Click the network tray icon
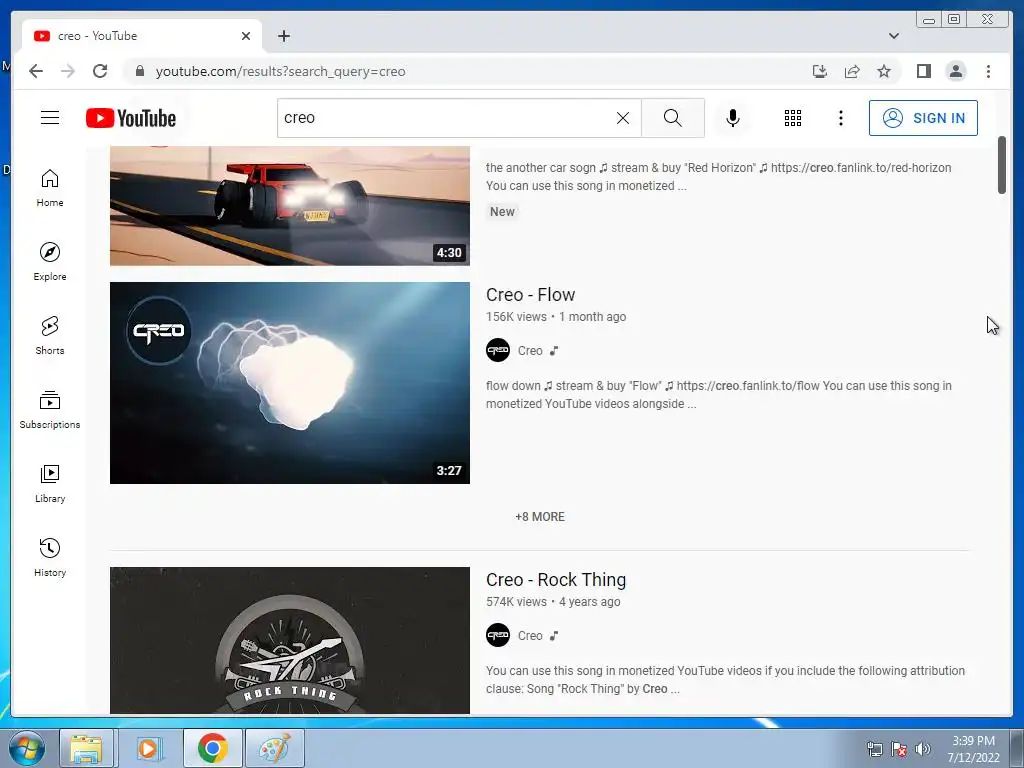The width and height of the screenshot is (1024, 768). [874, 748]
